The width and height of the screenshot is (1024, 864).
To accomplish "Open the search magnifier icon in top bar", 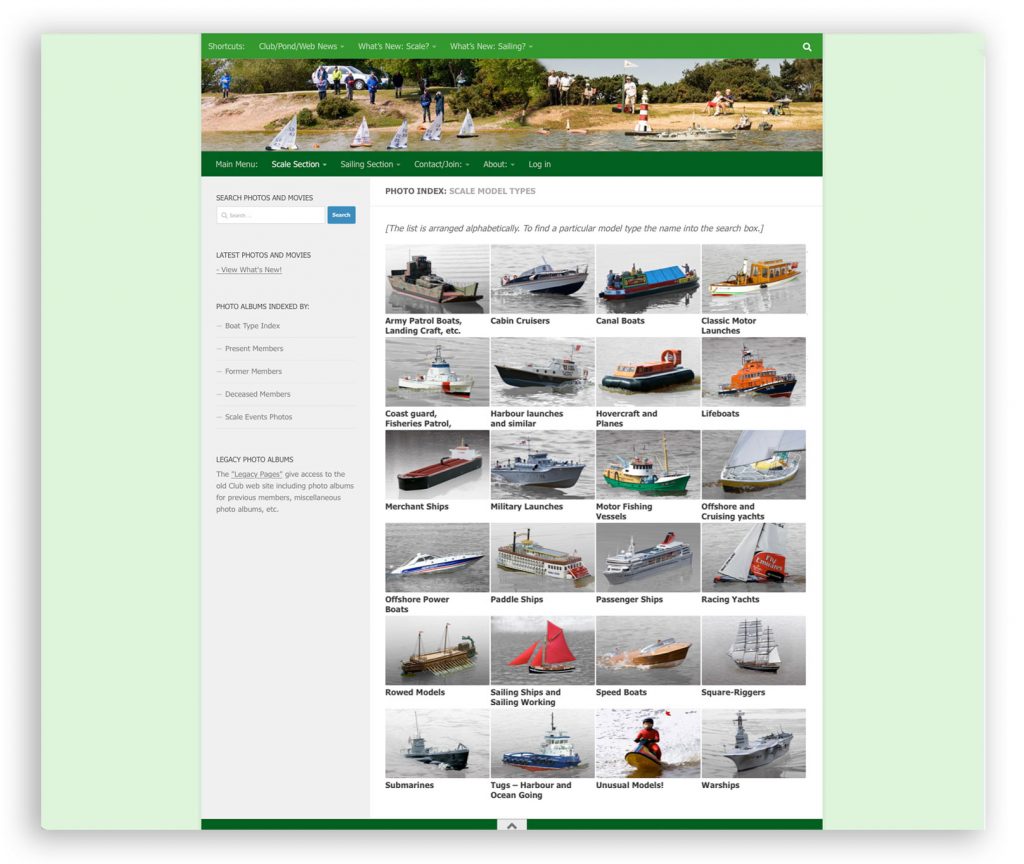I will 807,46.
